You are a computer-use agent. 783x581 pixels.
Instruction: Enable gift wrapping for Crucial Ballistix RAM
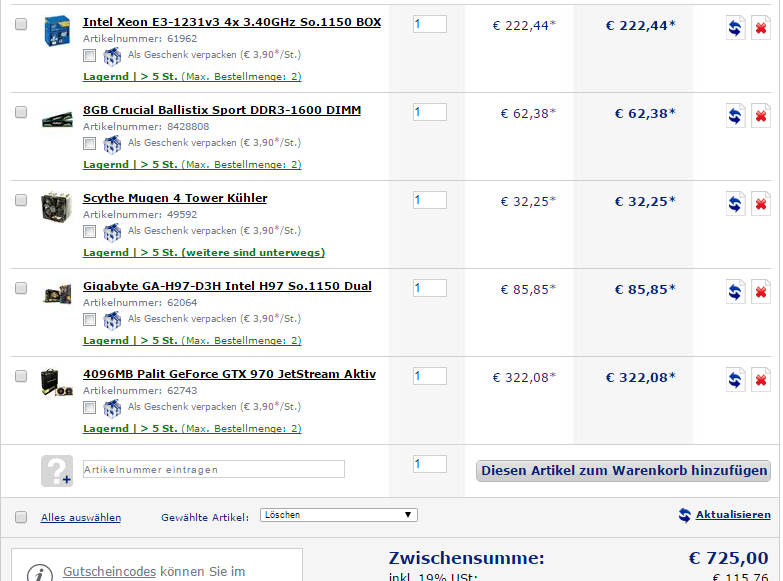click(89, 143)
